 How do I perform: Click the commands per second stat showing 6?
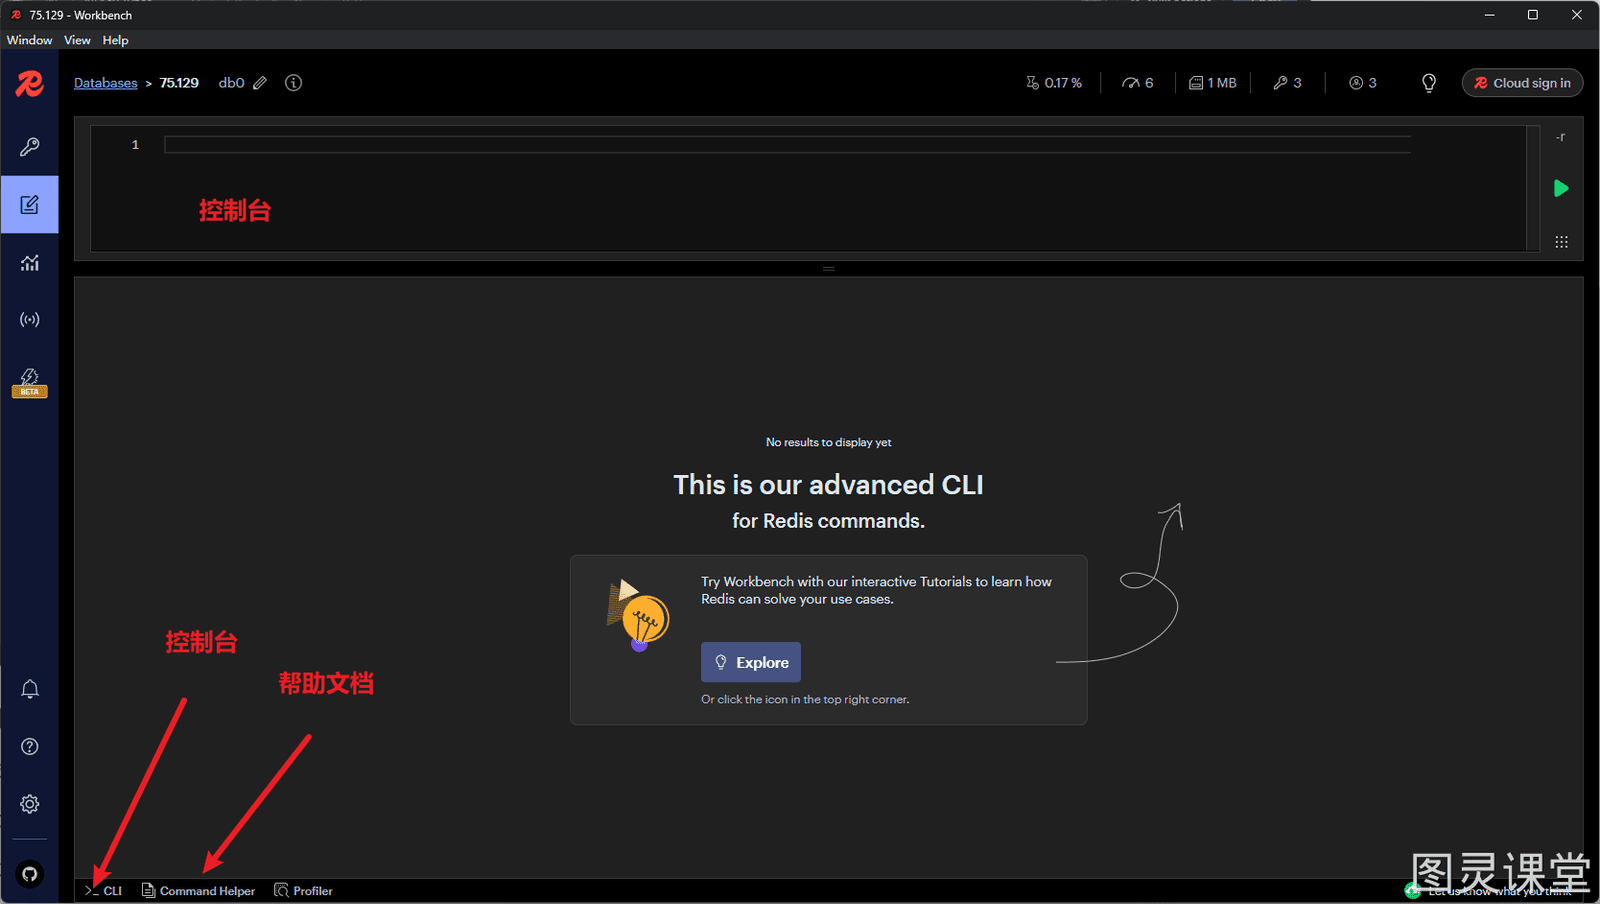coord(1138,83)
